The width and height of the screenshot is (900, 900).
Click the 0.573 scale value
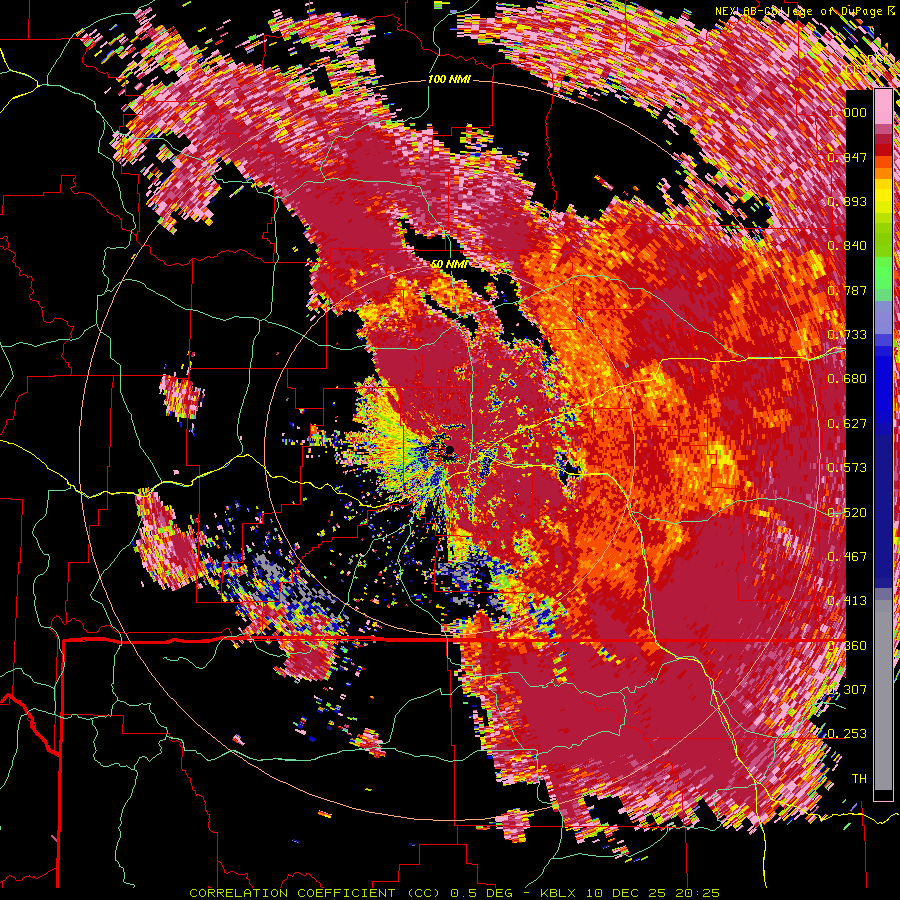point(847,468)
